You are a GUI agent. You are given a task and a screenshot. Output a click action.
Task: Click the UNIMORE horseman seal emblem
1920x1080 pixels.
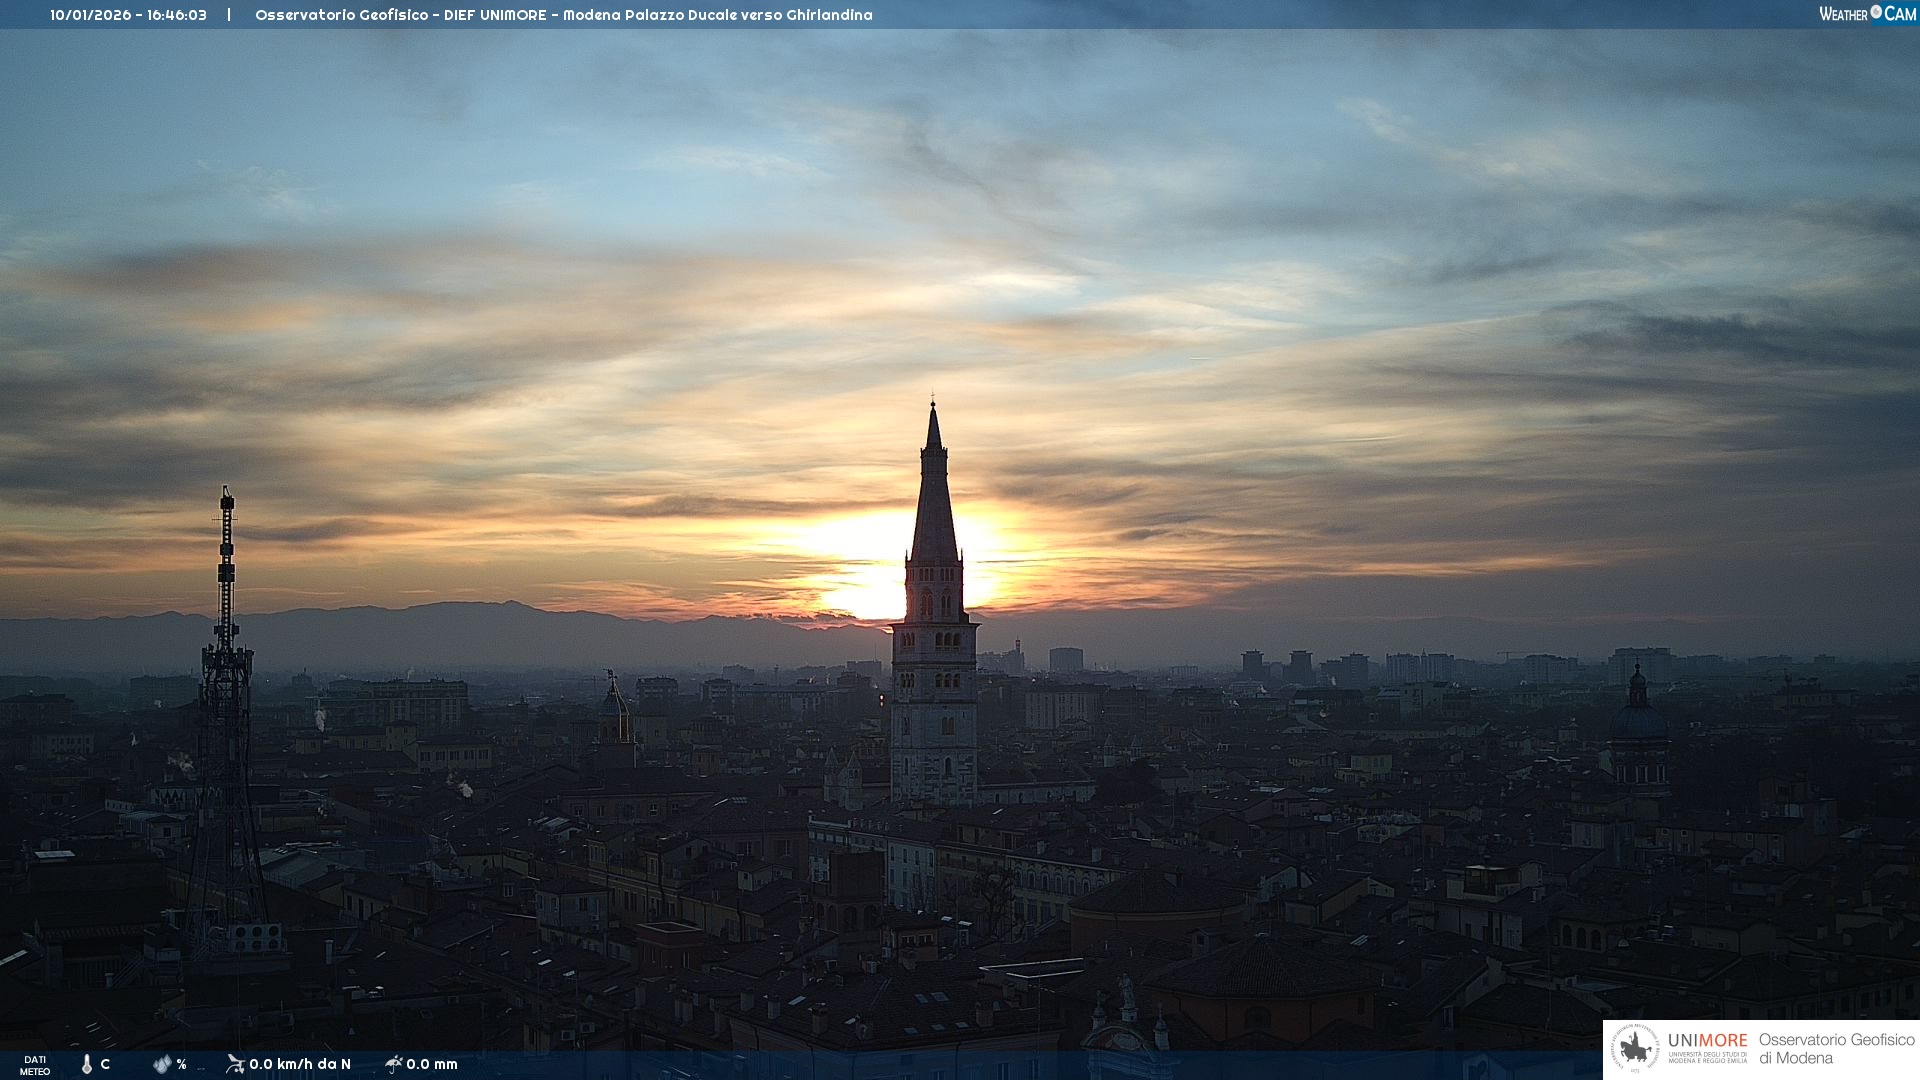1635,1049
